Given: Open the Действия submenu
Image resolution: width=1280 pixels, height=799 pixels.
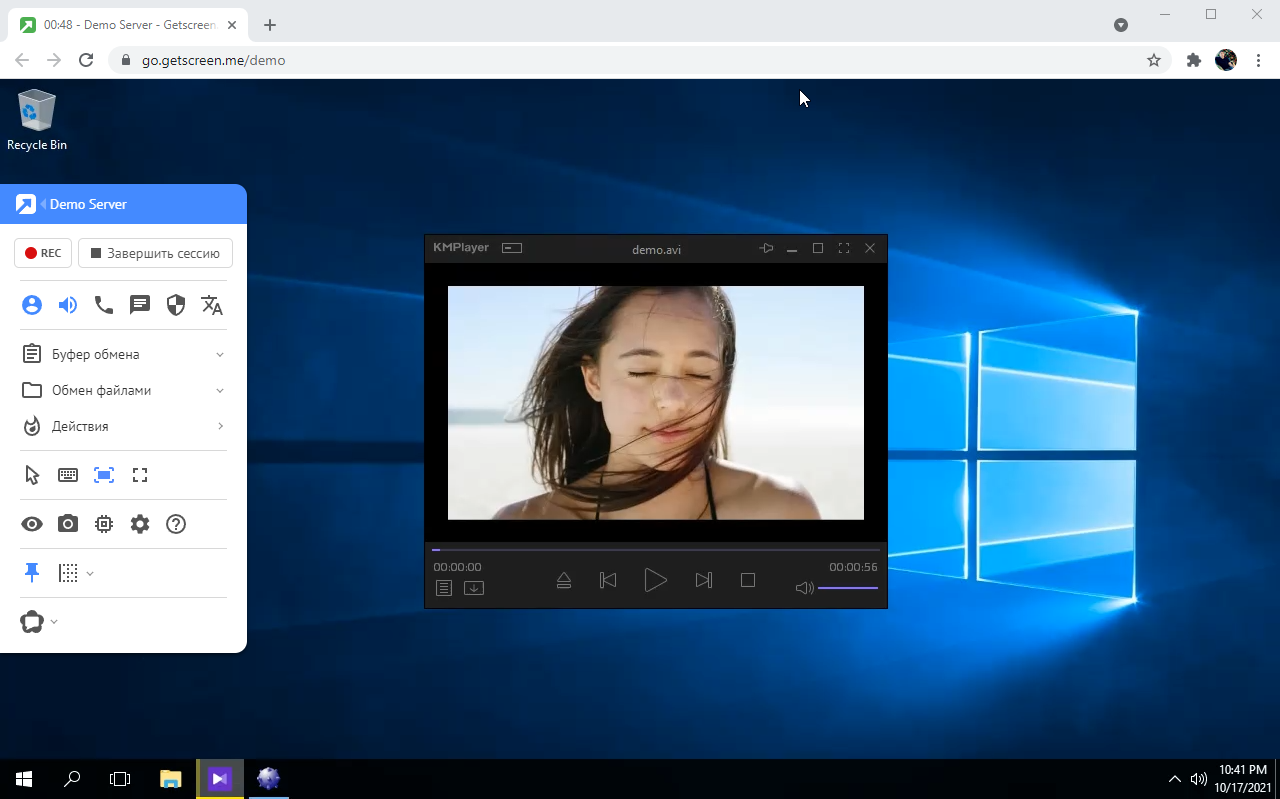Looking at the screenshot, I should 123,426.
